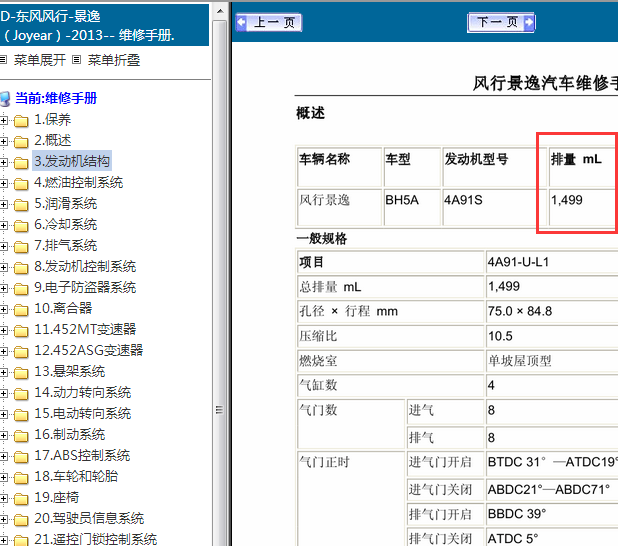
Task: Click the BBDC 39° exhaust valve opening value
Action: (517, 514)
